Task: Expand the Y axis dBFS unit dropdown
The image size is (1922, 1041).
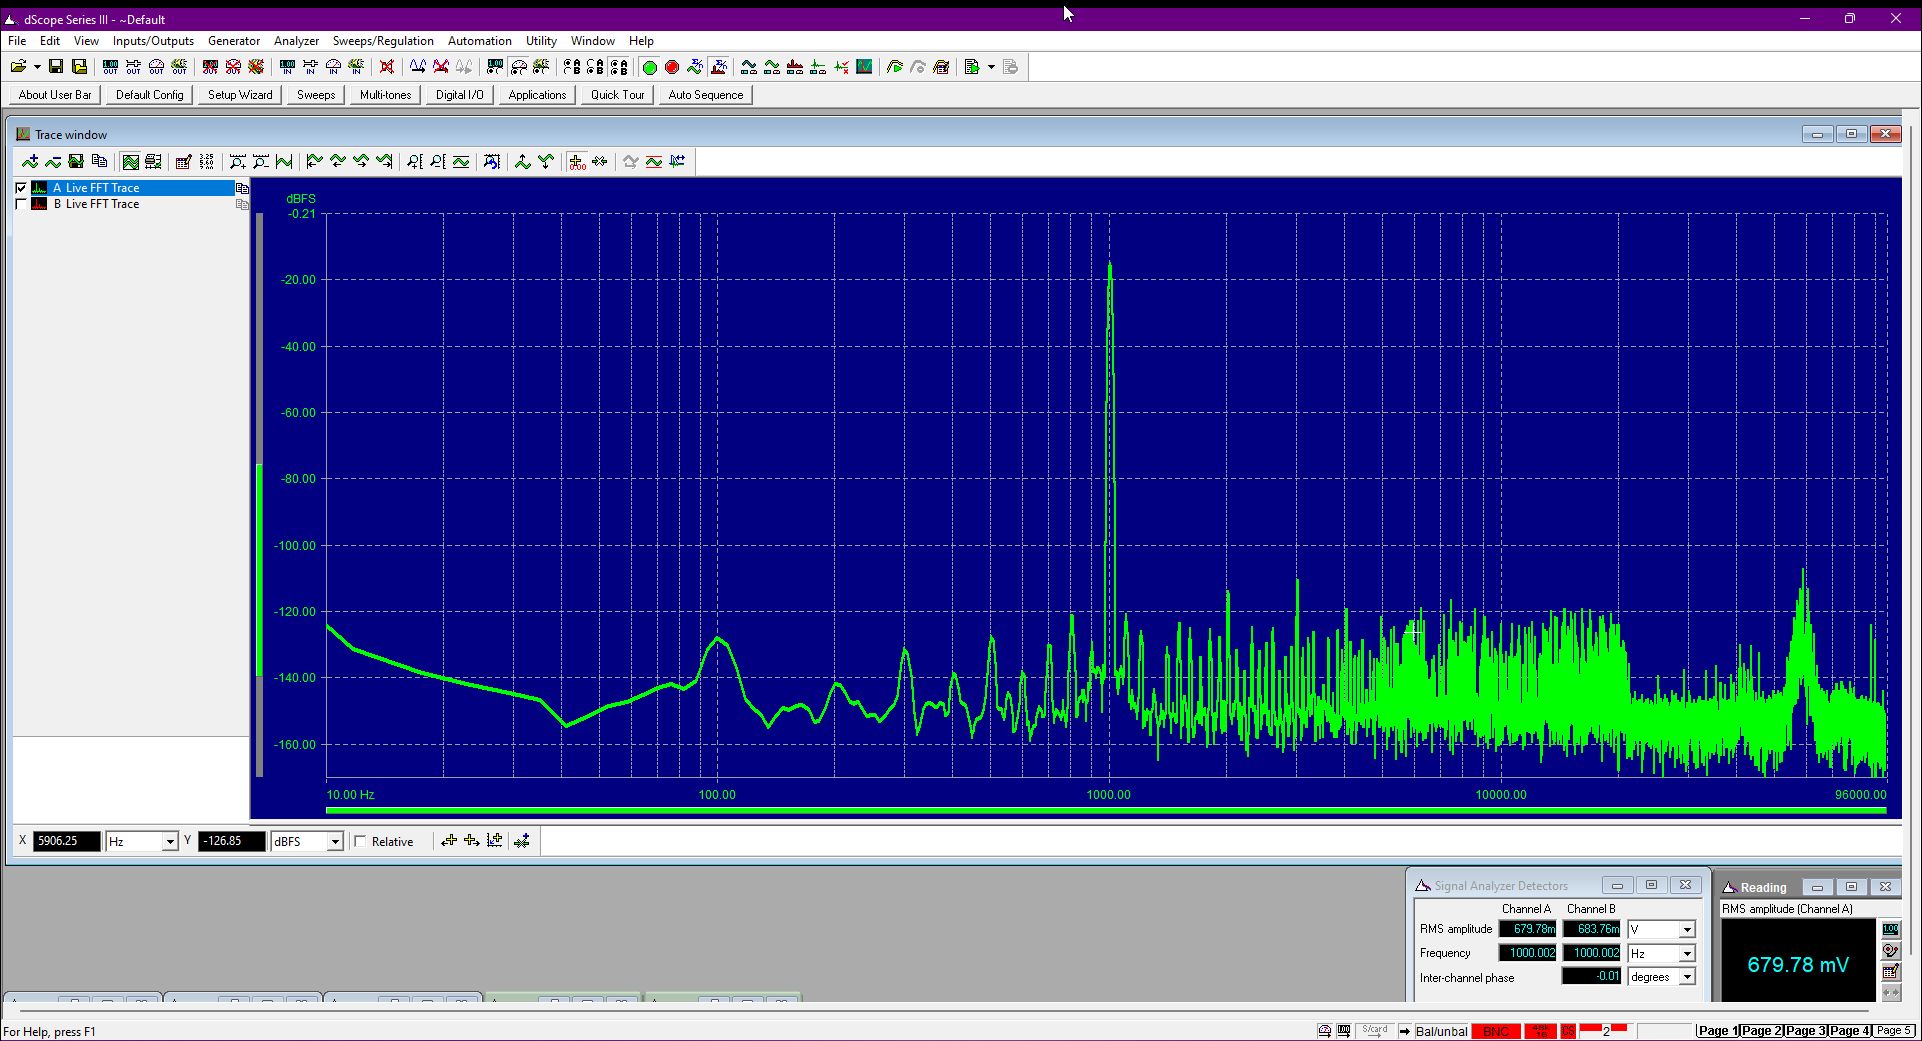Action: click(335, 841)
